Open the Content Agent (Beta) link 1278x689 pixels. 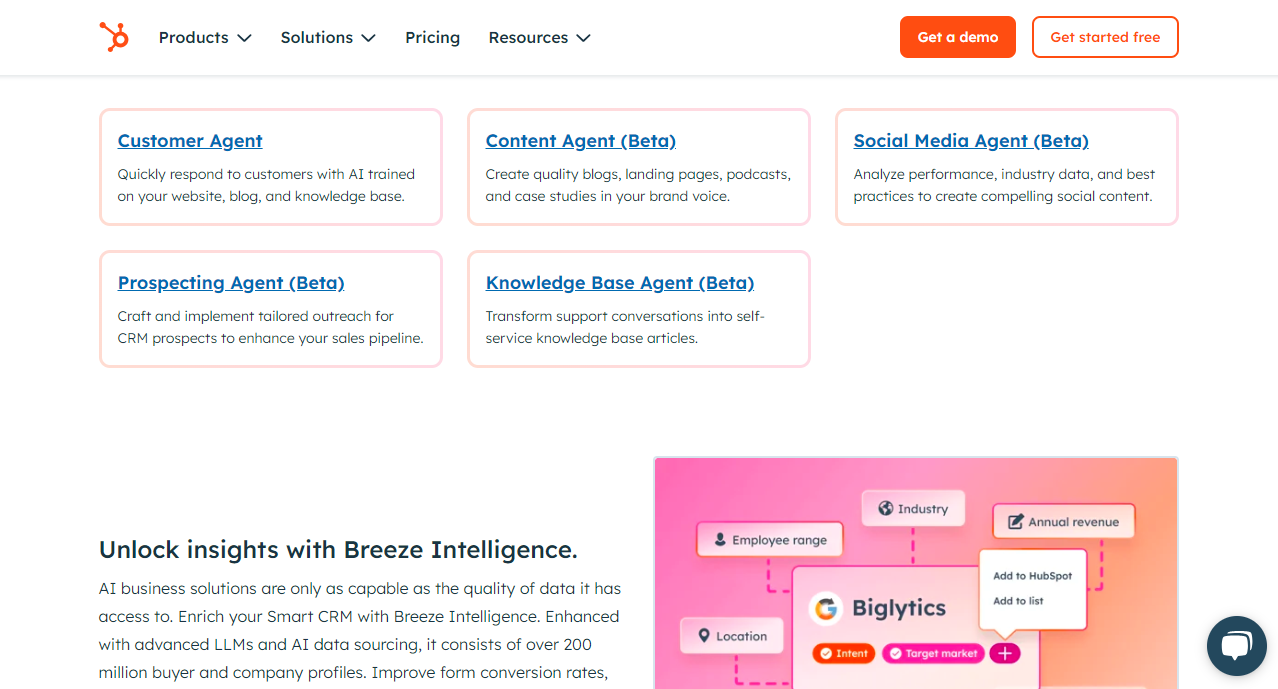580,141
